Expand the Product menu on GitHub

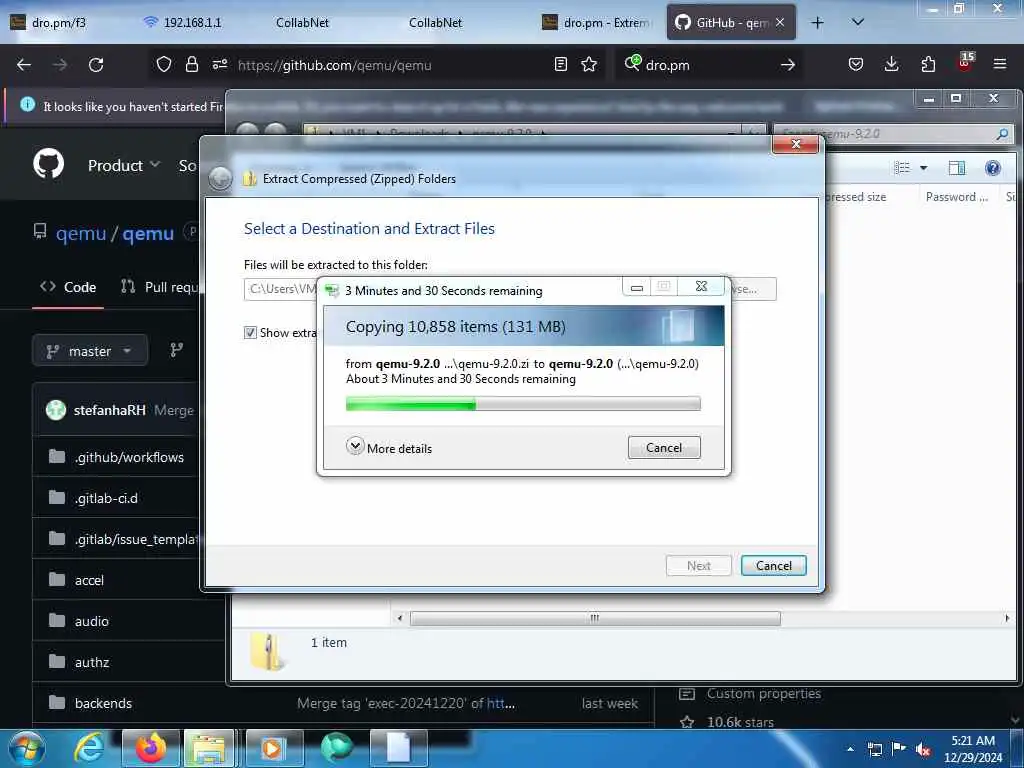tap(124, 165)
